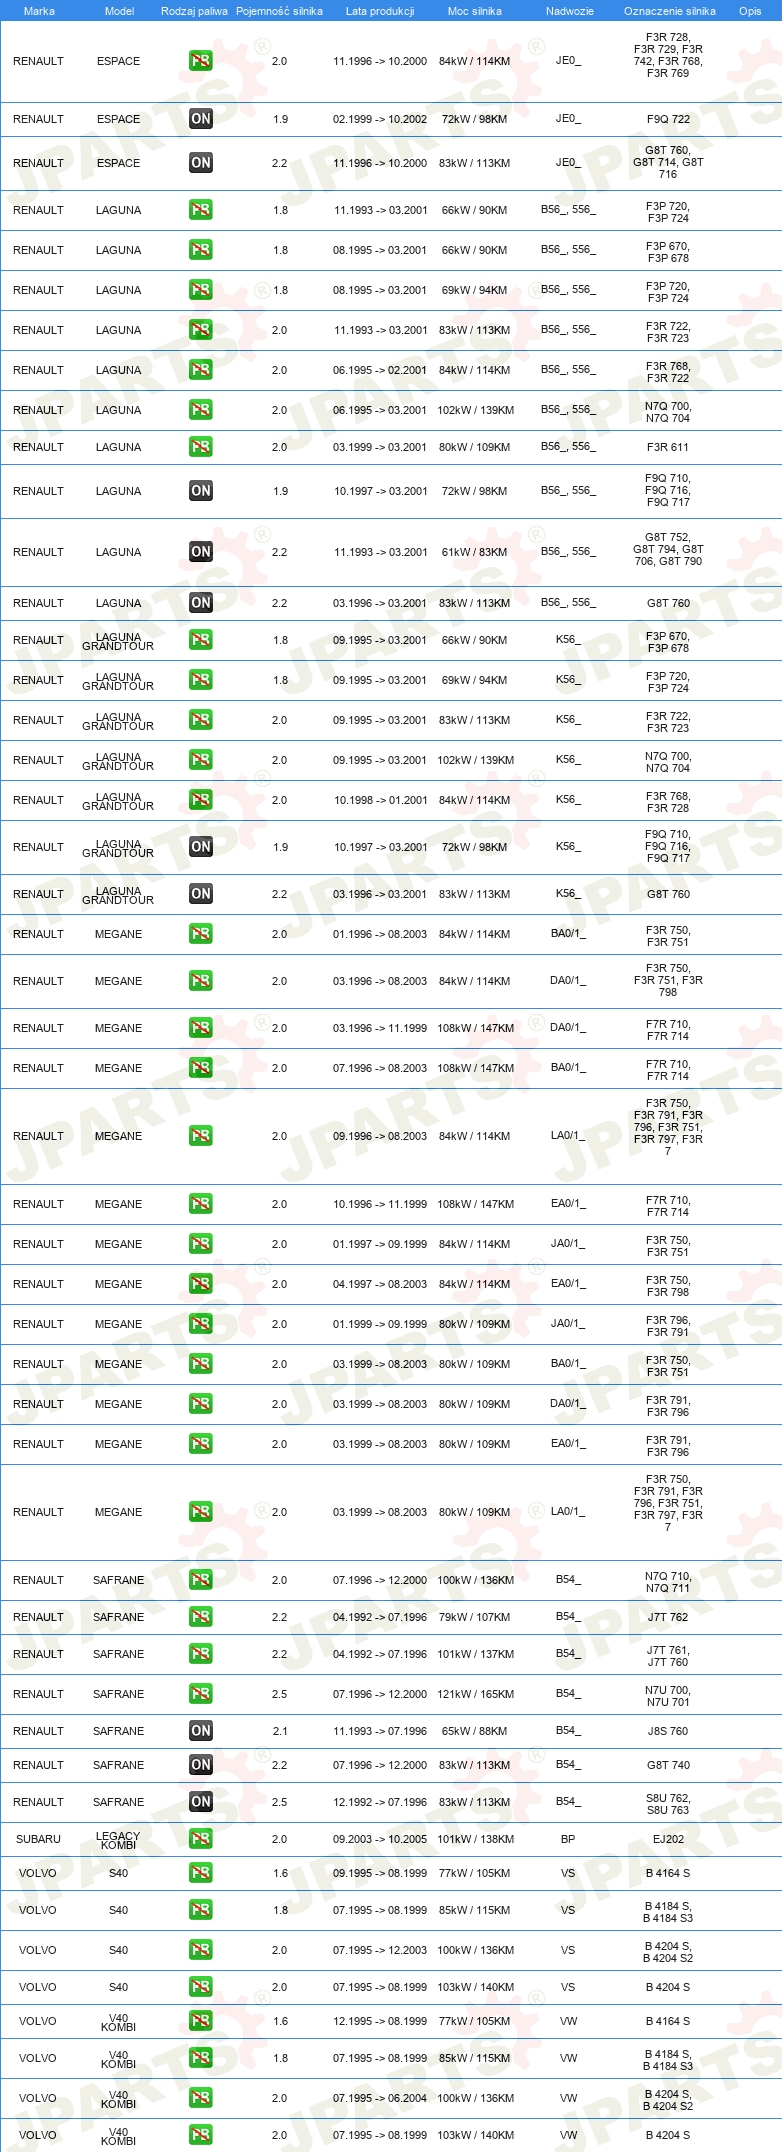The width and height of the screenshot is (782, 2152).
Task: Click the engine code J8S 760
Action: click(668, 1731)
